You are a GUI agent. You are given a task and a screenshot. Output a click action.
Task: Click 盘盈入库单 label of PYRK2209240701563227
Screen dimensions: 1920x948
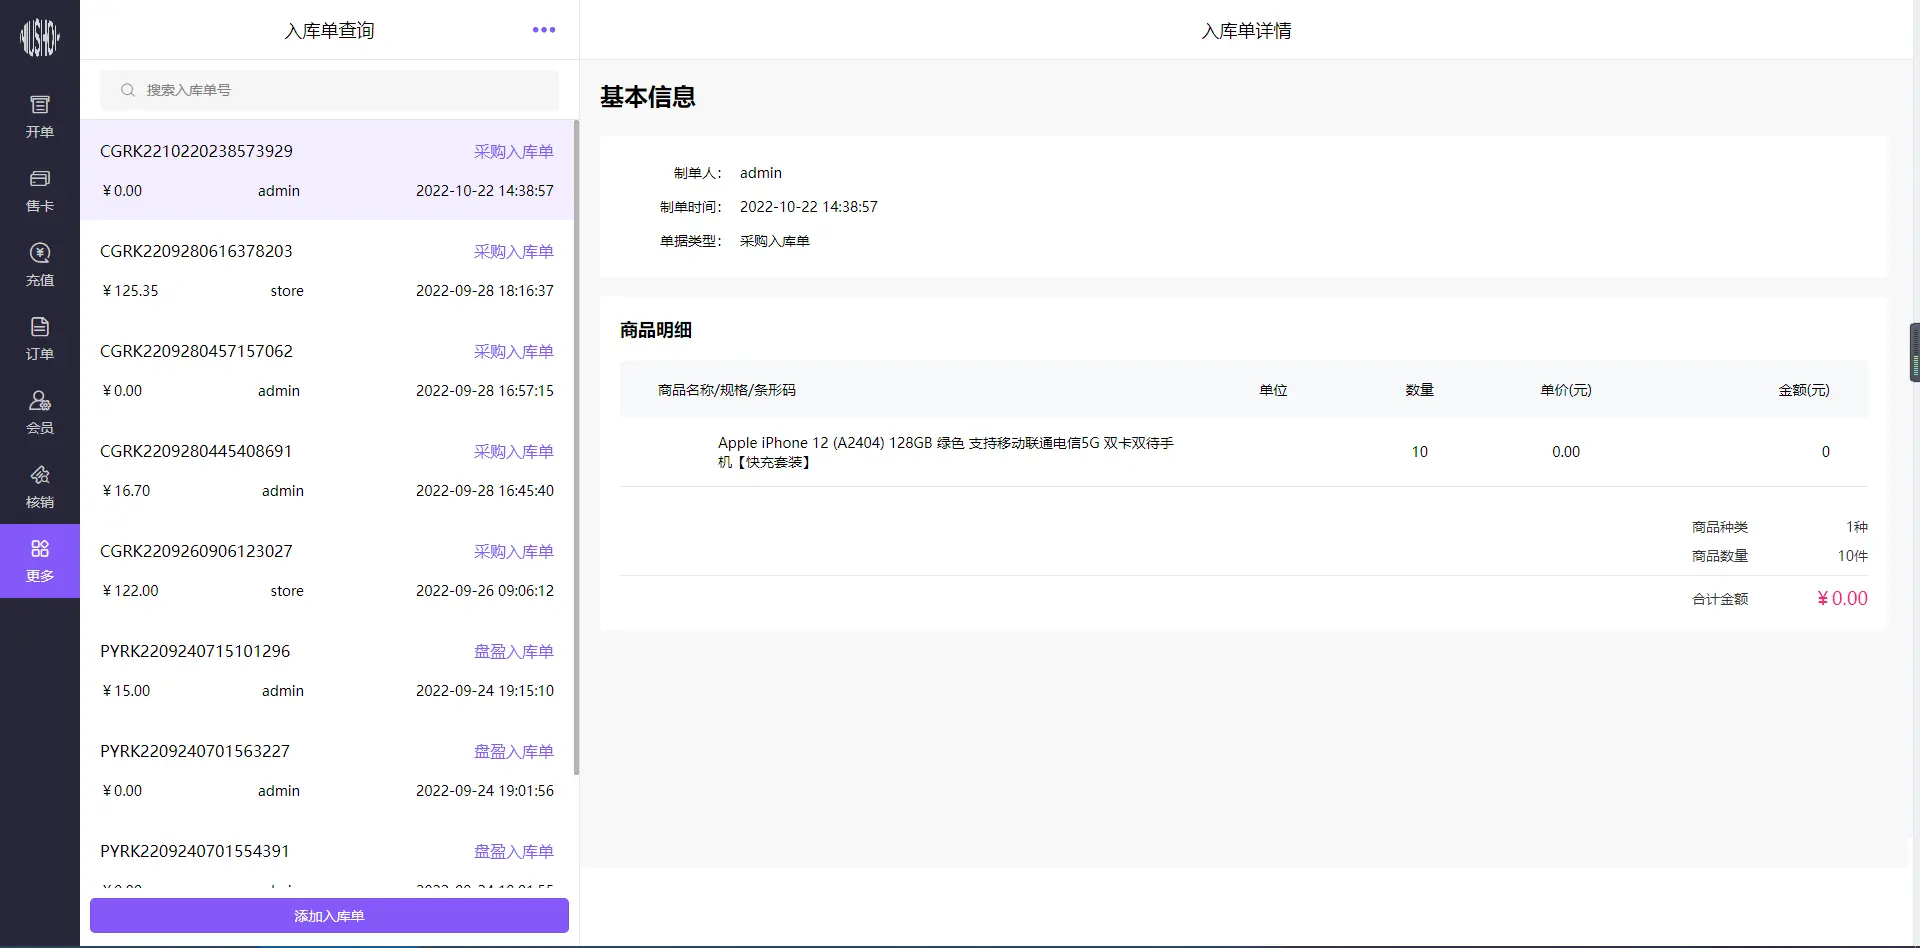(x=513, y=751)
